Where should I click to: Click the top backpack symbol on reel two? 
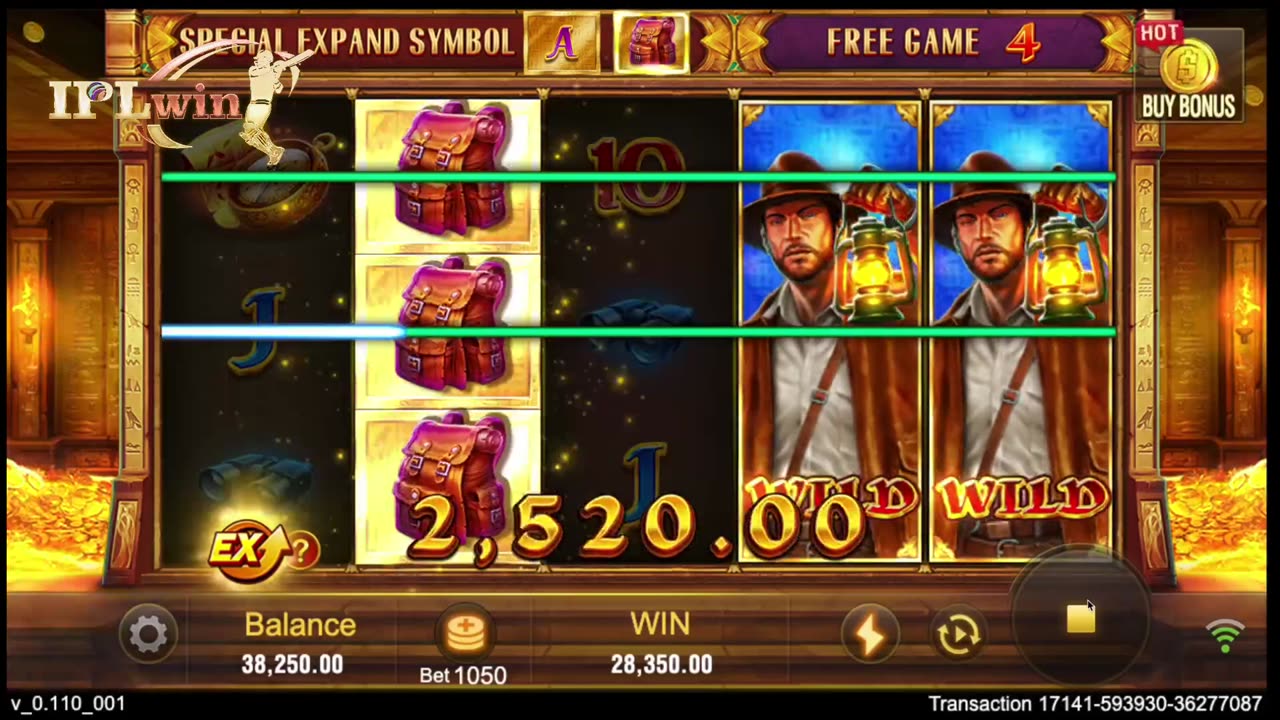click(448, 174)
